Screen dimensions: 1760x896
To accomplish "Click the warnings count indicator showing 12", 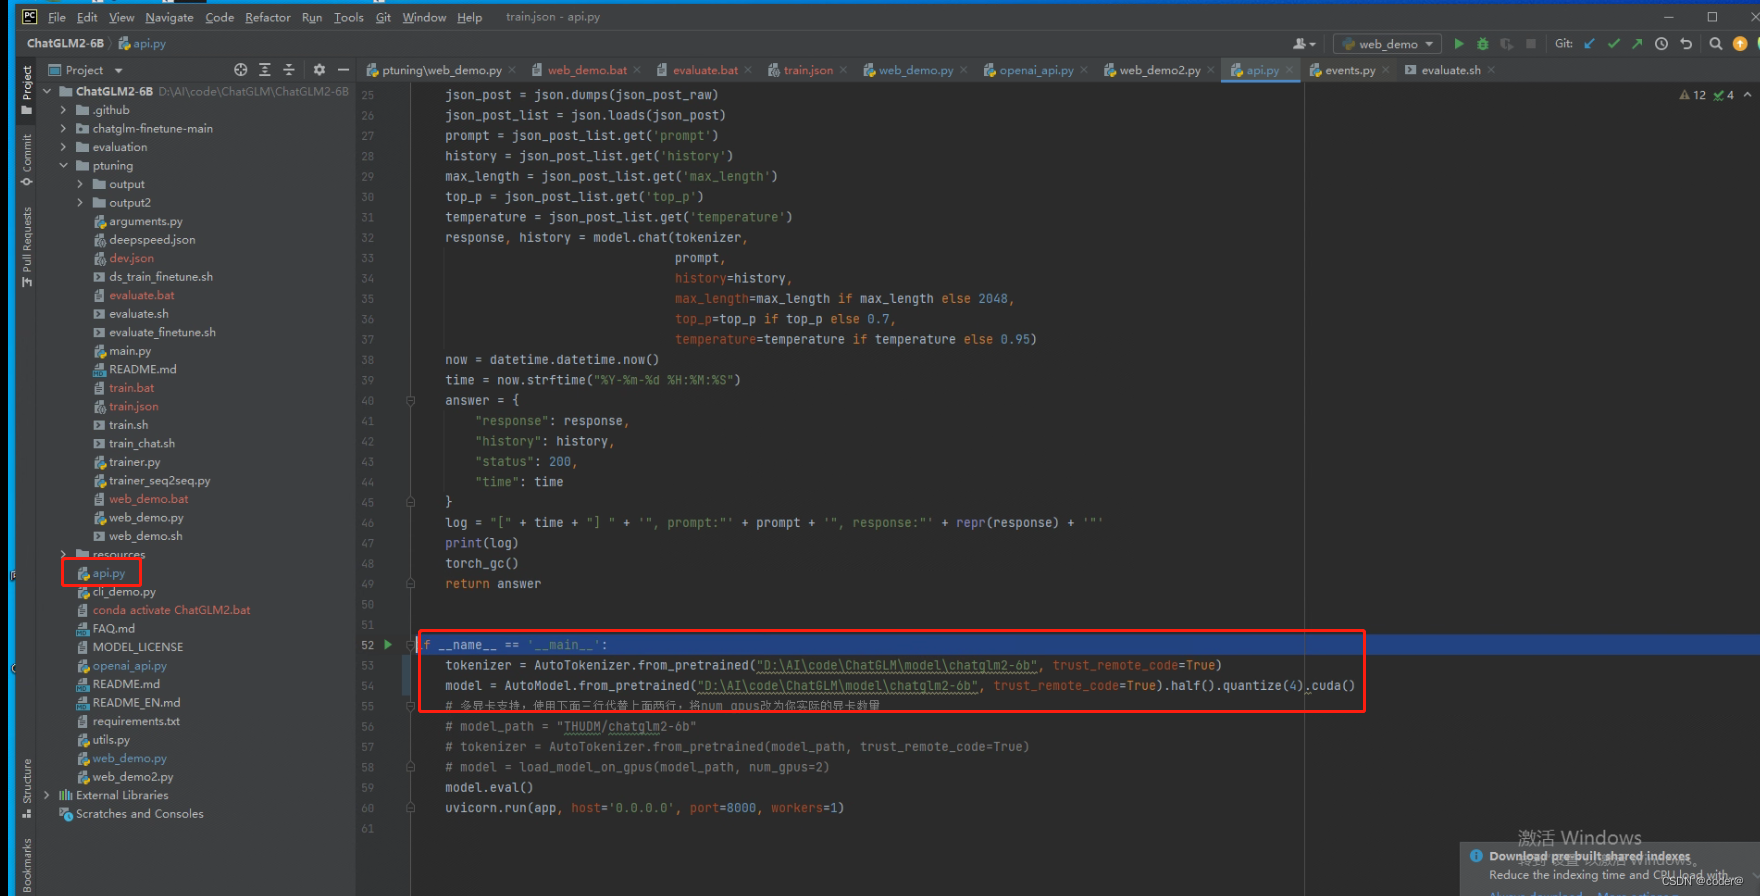I will click(x=1693, y=95).
